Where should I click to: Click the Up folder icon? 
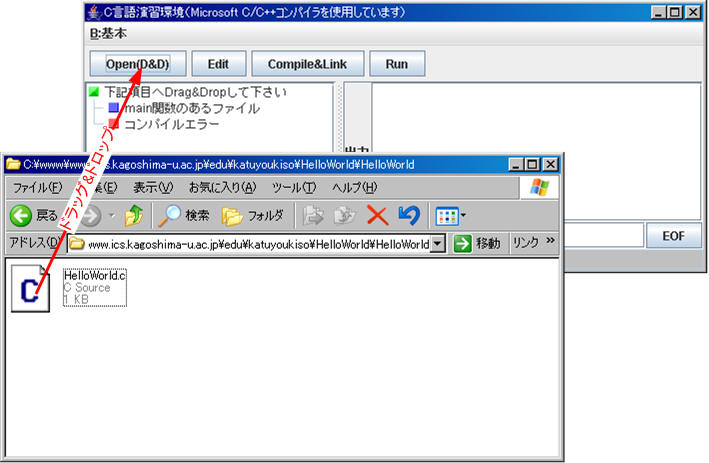pos(133,215)
